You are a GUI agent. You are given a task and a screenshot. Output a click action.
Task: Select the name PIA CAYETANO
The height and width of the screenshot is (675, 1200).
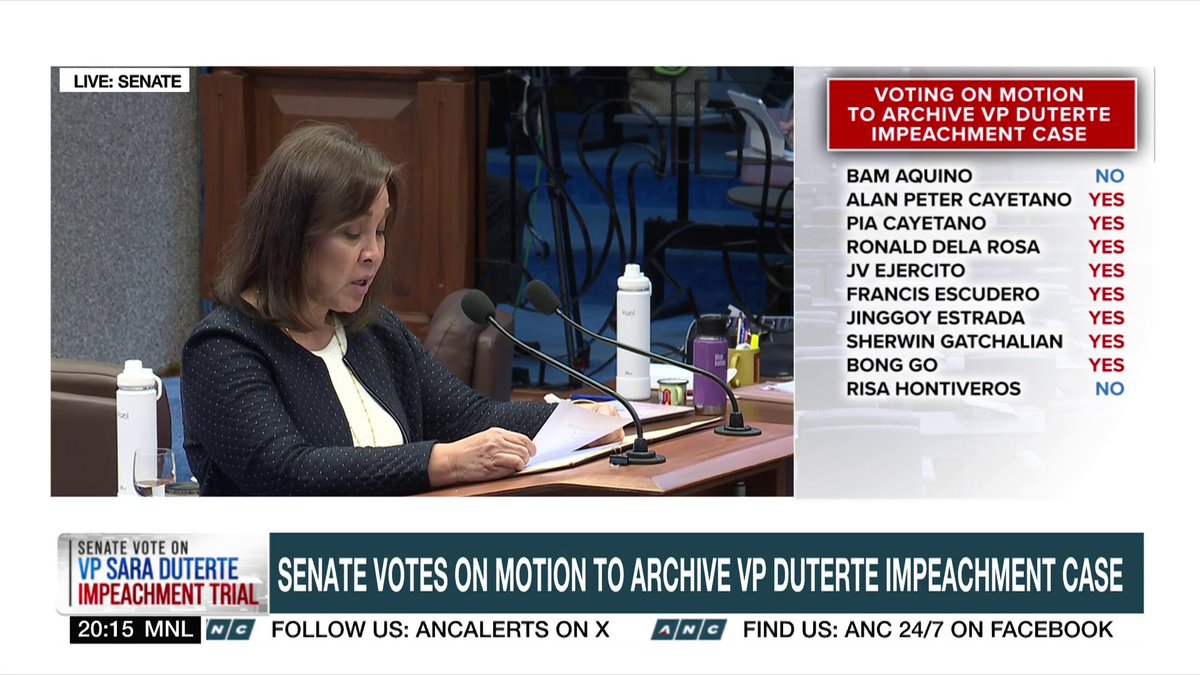point(916,223)
